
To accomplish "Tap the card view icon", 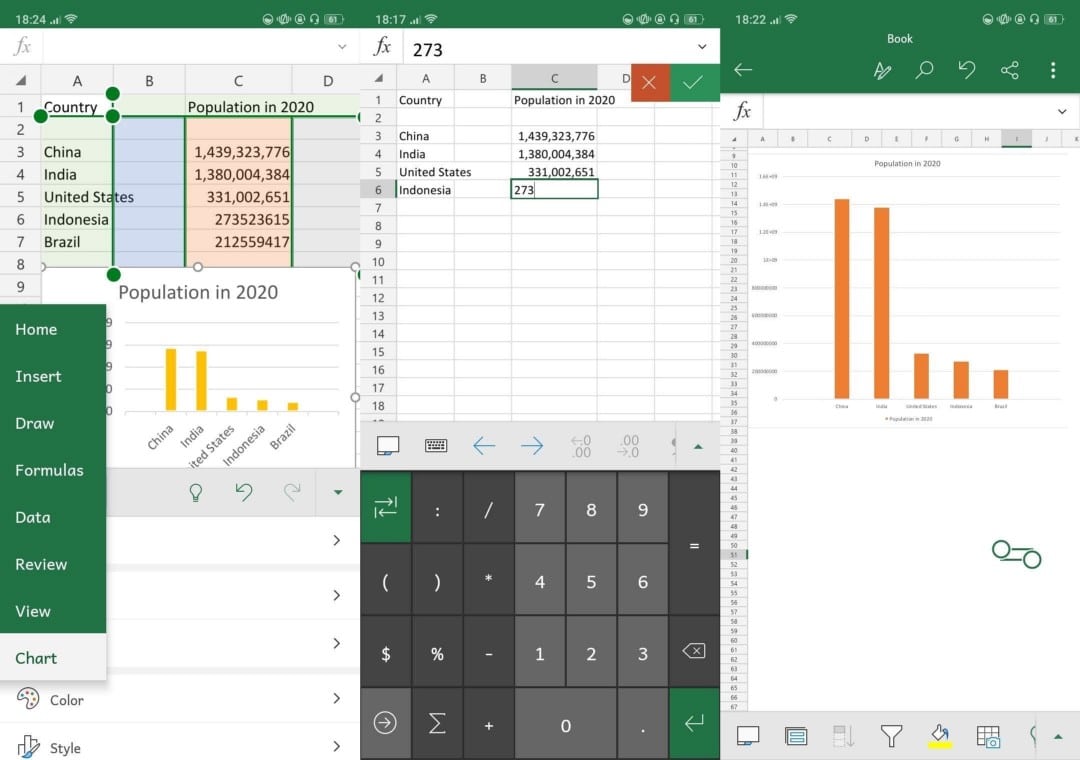I will [796, 736].
